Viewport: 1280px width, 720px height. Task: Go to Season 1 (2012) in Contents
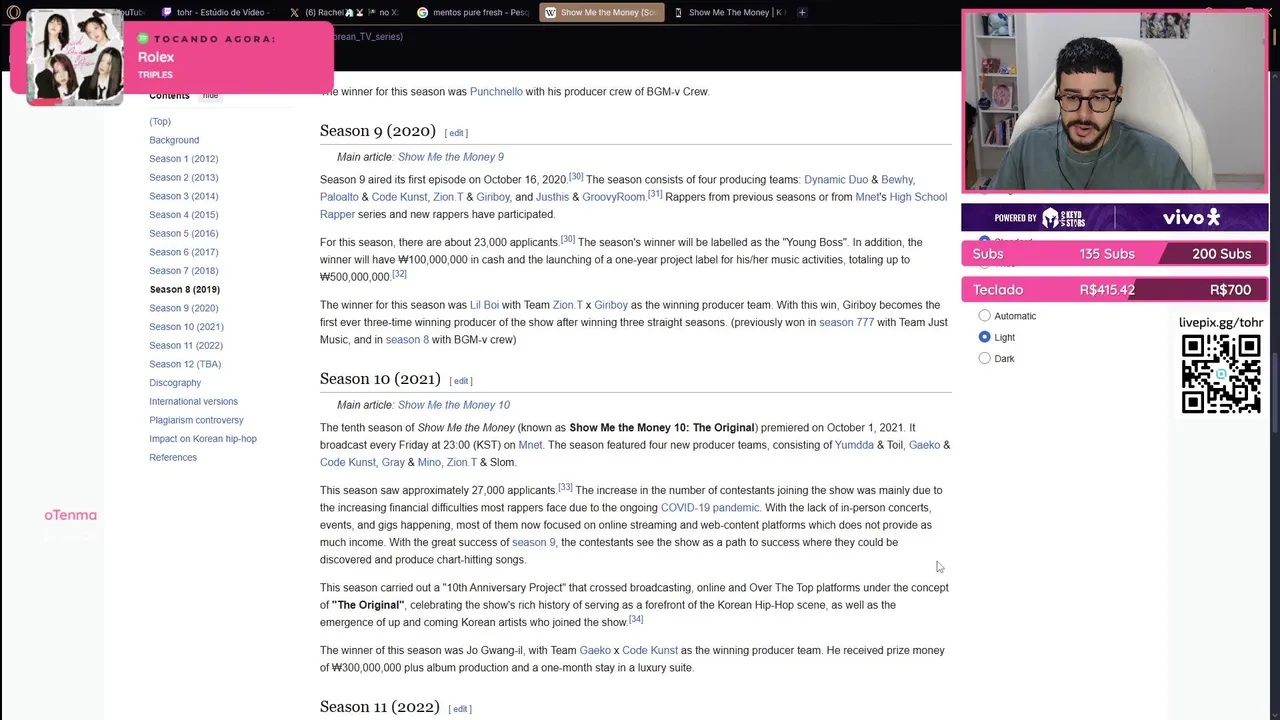(x=183, y=159)
